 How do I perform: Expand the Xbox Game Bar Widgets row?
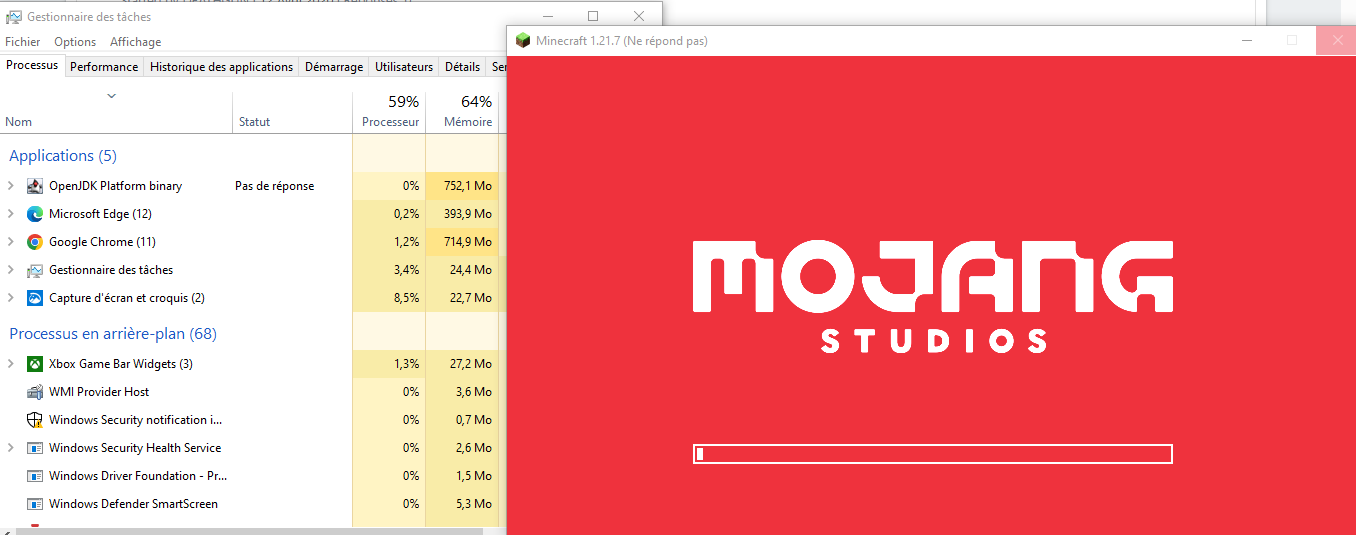11,364
